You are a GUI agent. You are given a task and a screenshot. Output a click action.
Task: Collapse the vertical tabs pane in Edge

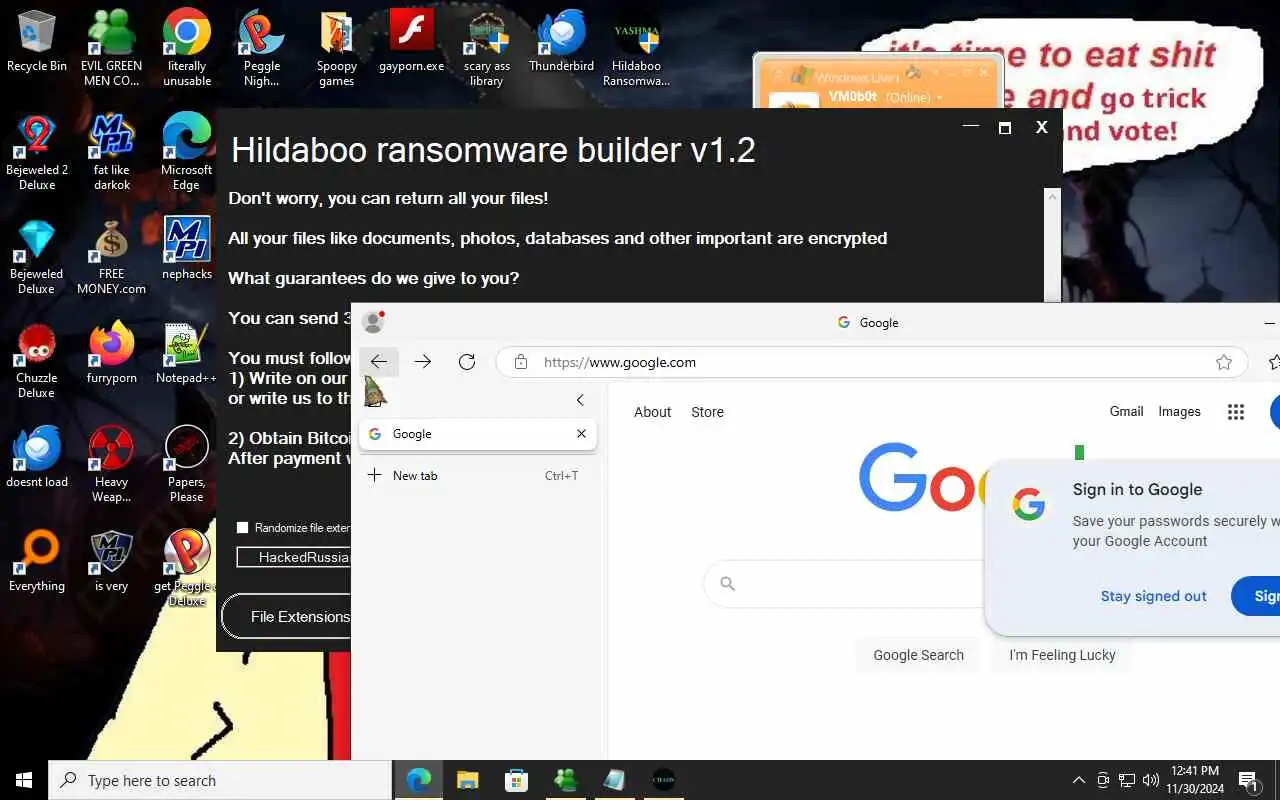coord(580,400)
